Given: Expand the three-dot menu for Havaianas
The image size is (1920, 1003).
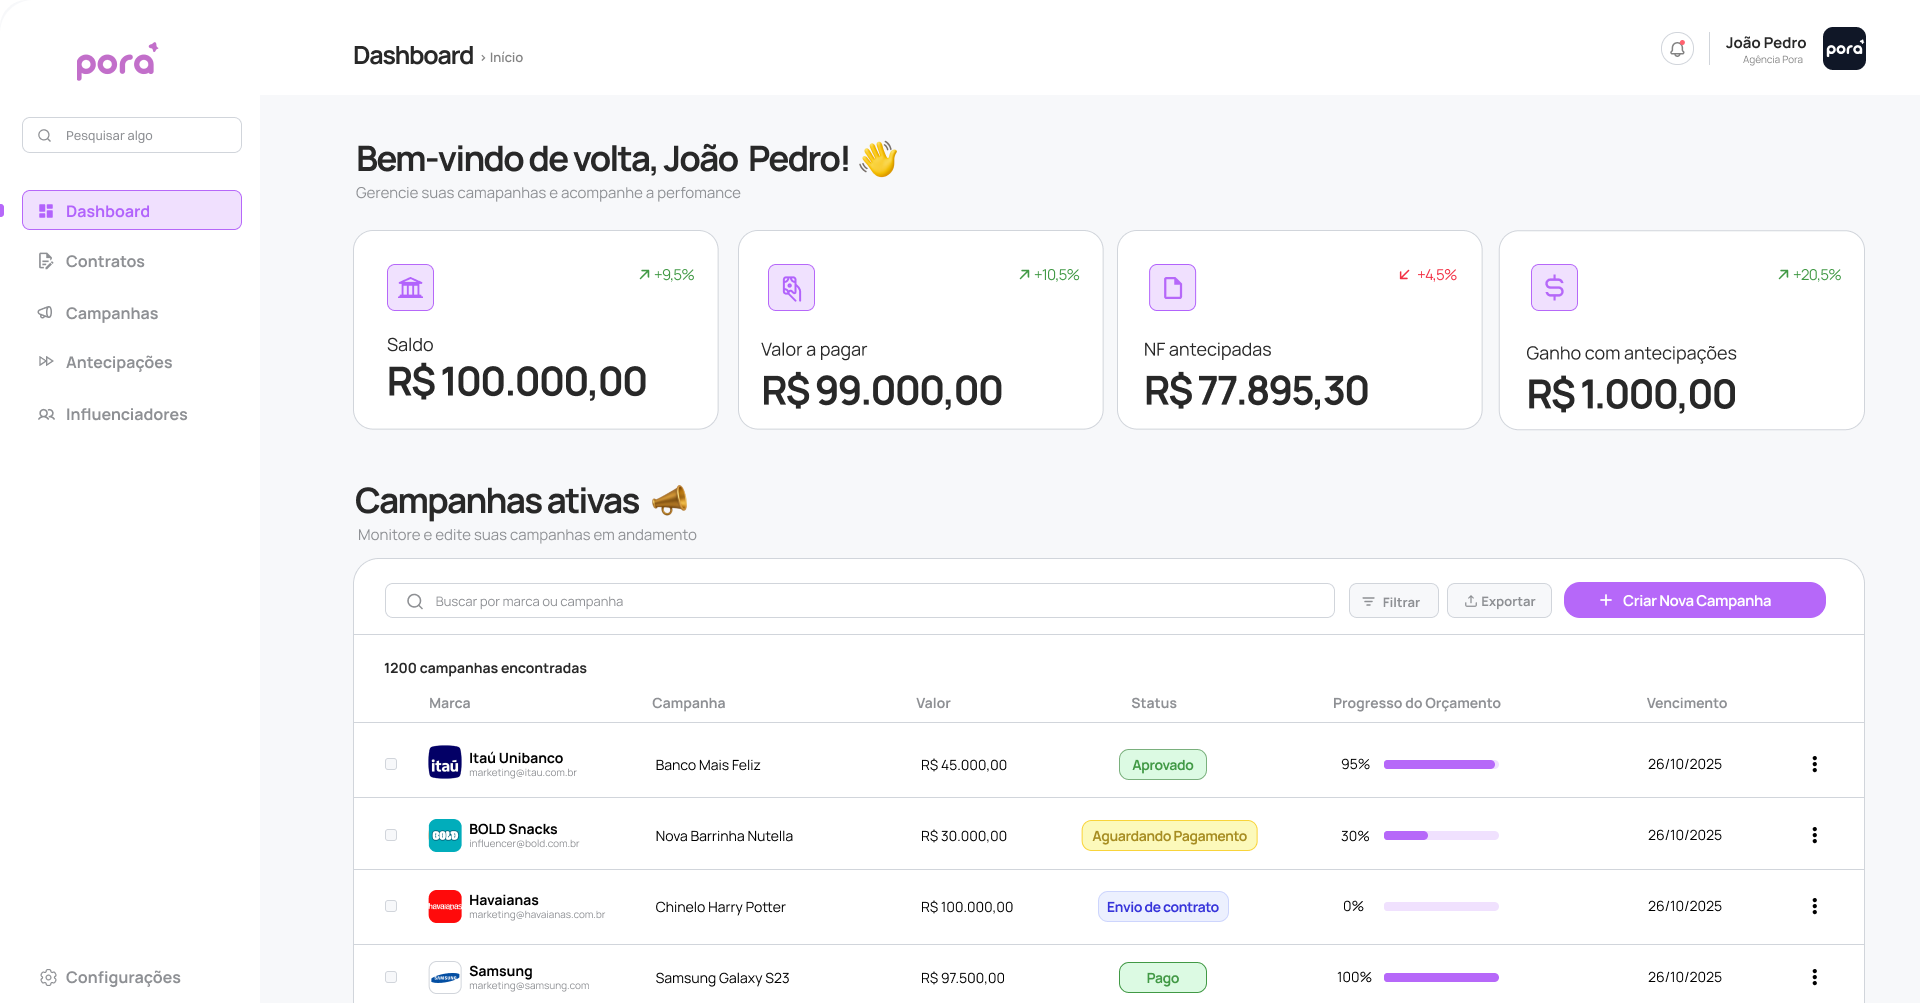Looking at the screenshot, I should [1814, 906].
